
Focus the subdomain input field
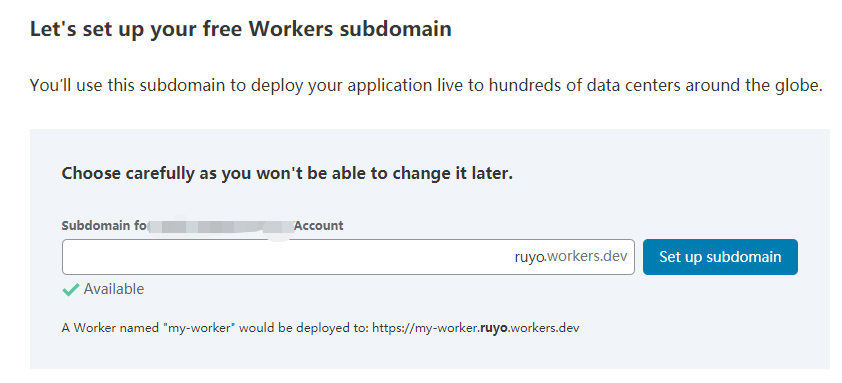pyautogui.click(x=348, y=257)
